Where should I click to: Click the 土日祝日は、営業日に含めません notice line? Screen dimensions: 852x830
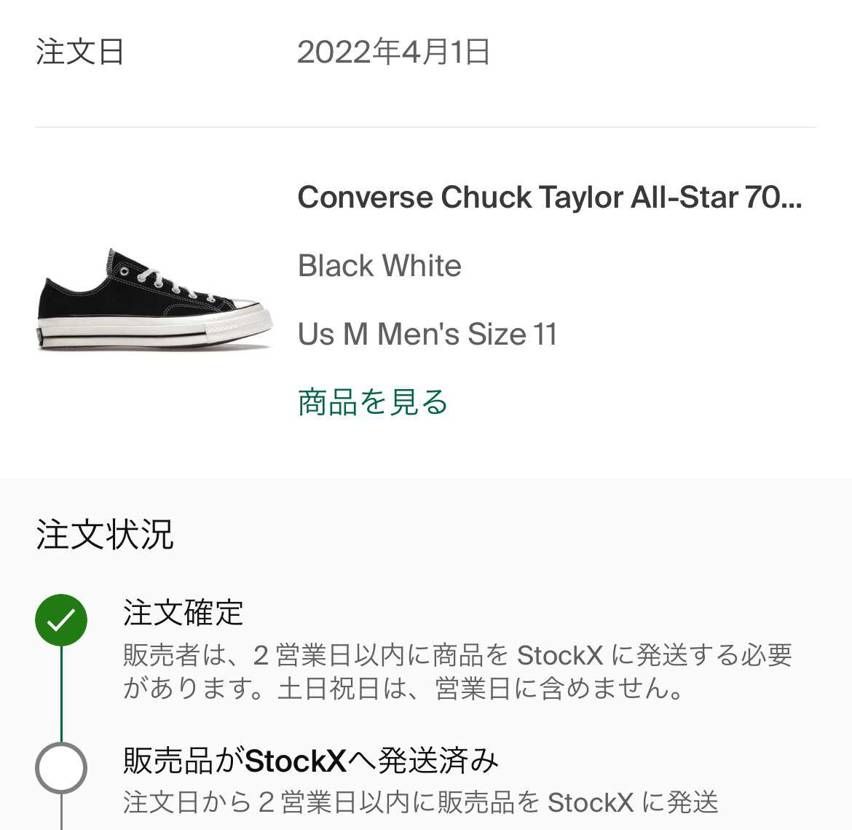480,688
